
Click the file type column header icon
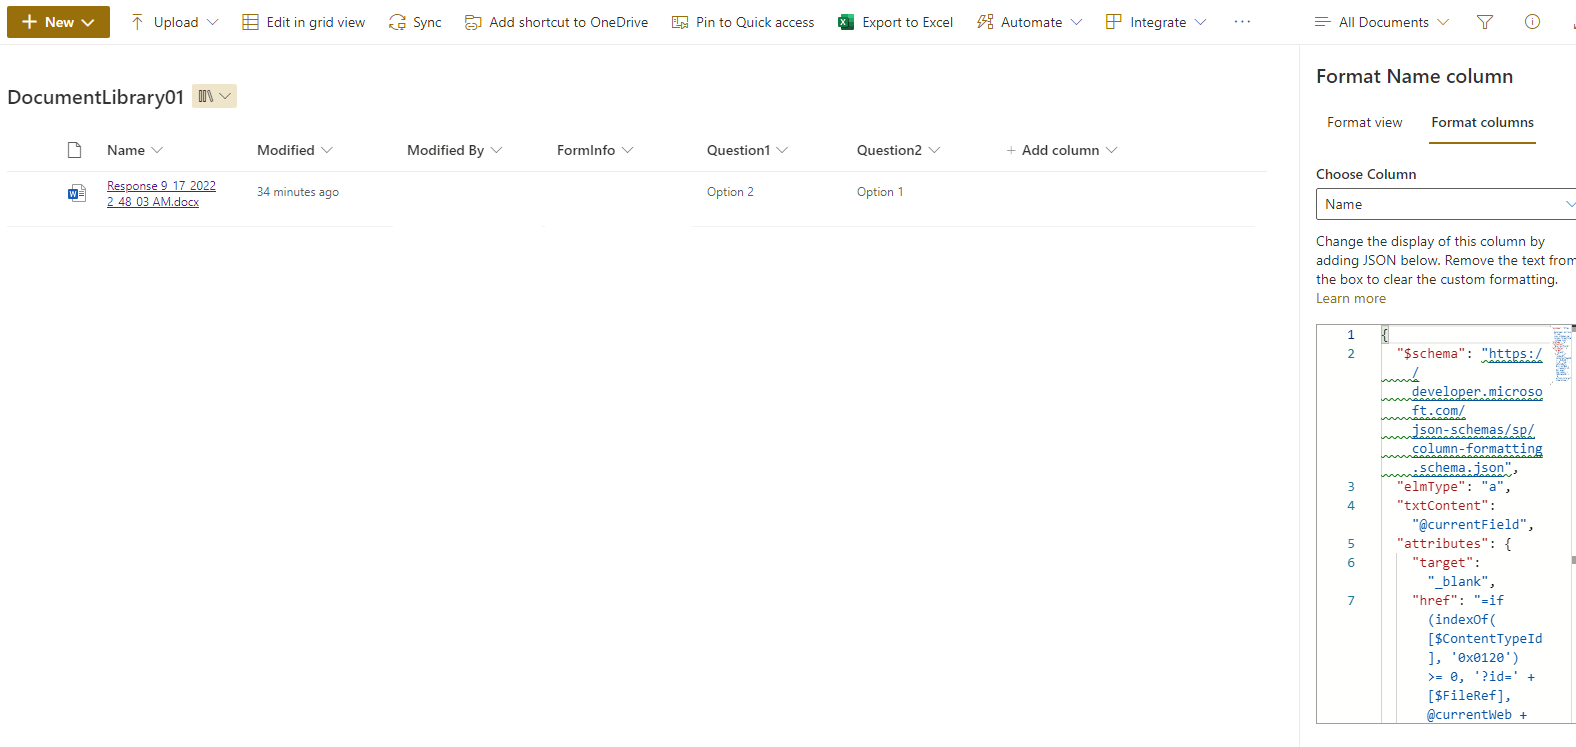tap(74, 150)
